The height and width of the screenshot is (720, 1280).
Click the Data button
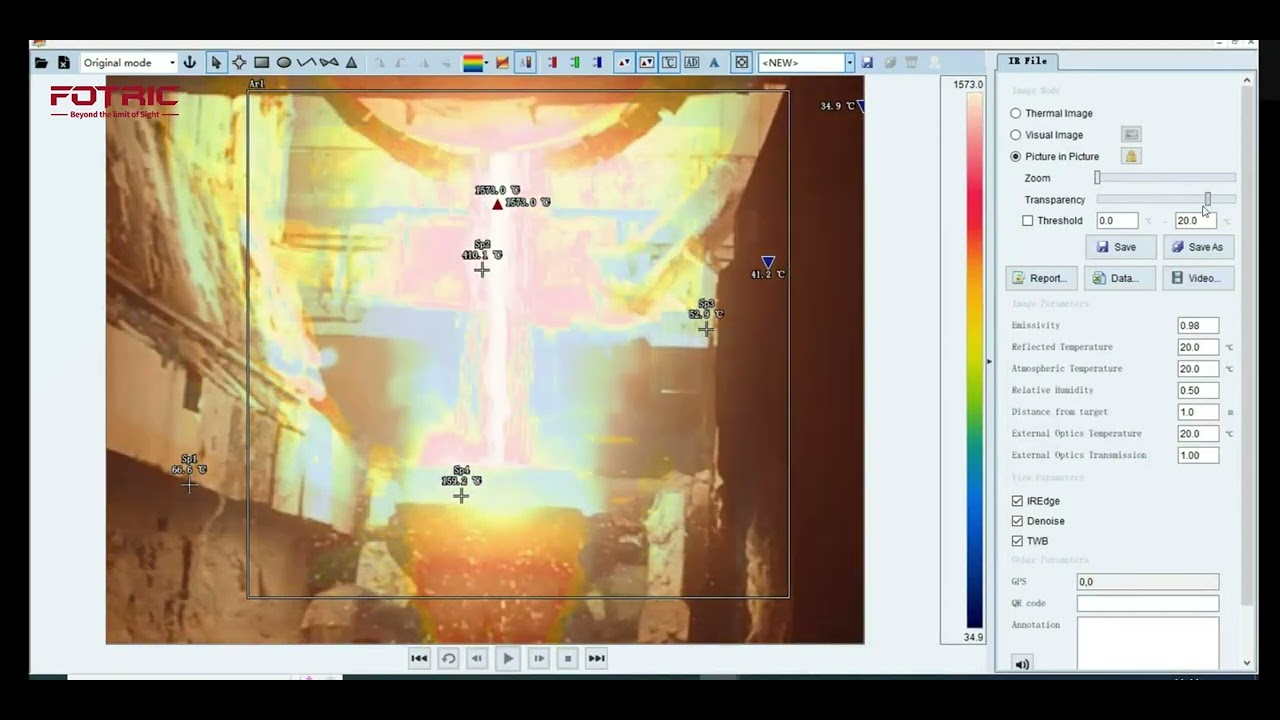(1120, 278)
